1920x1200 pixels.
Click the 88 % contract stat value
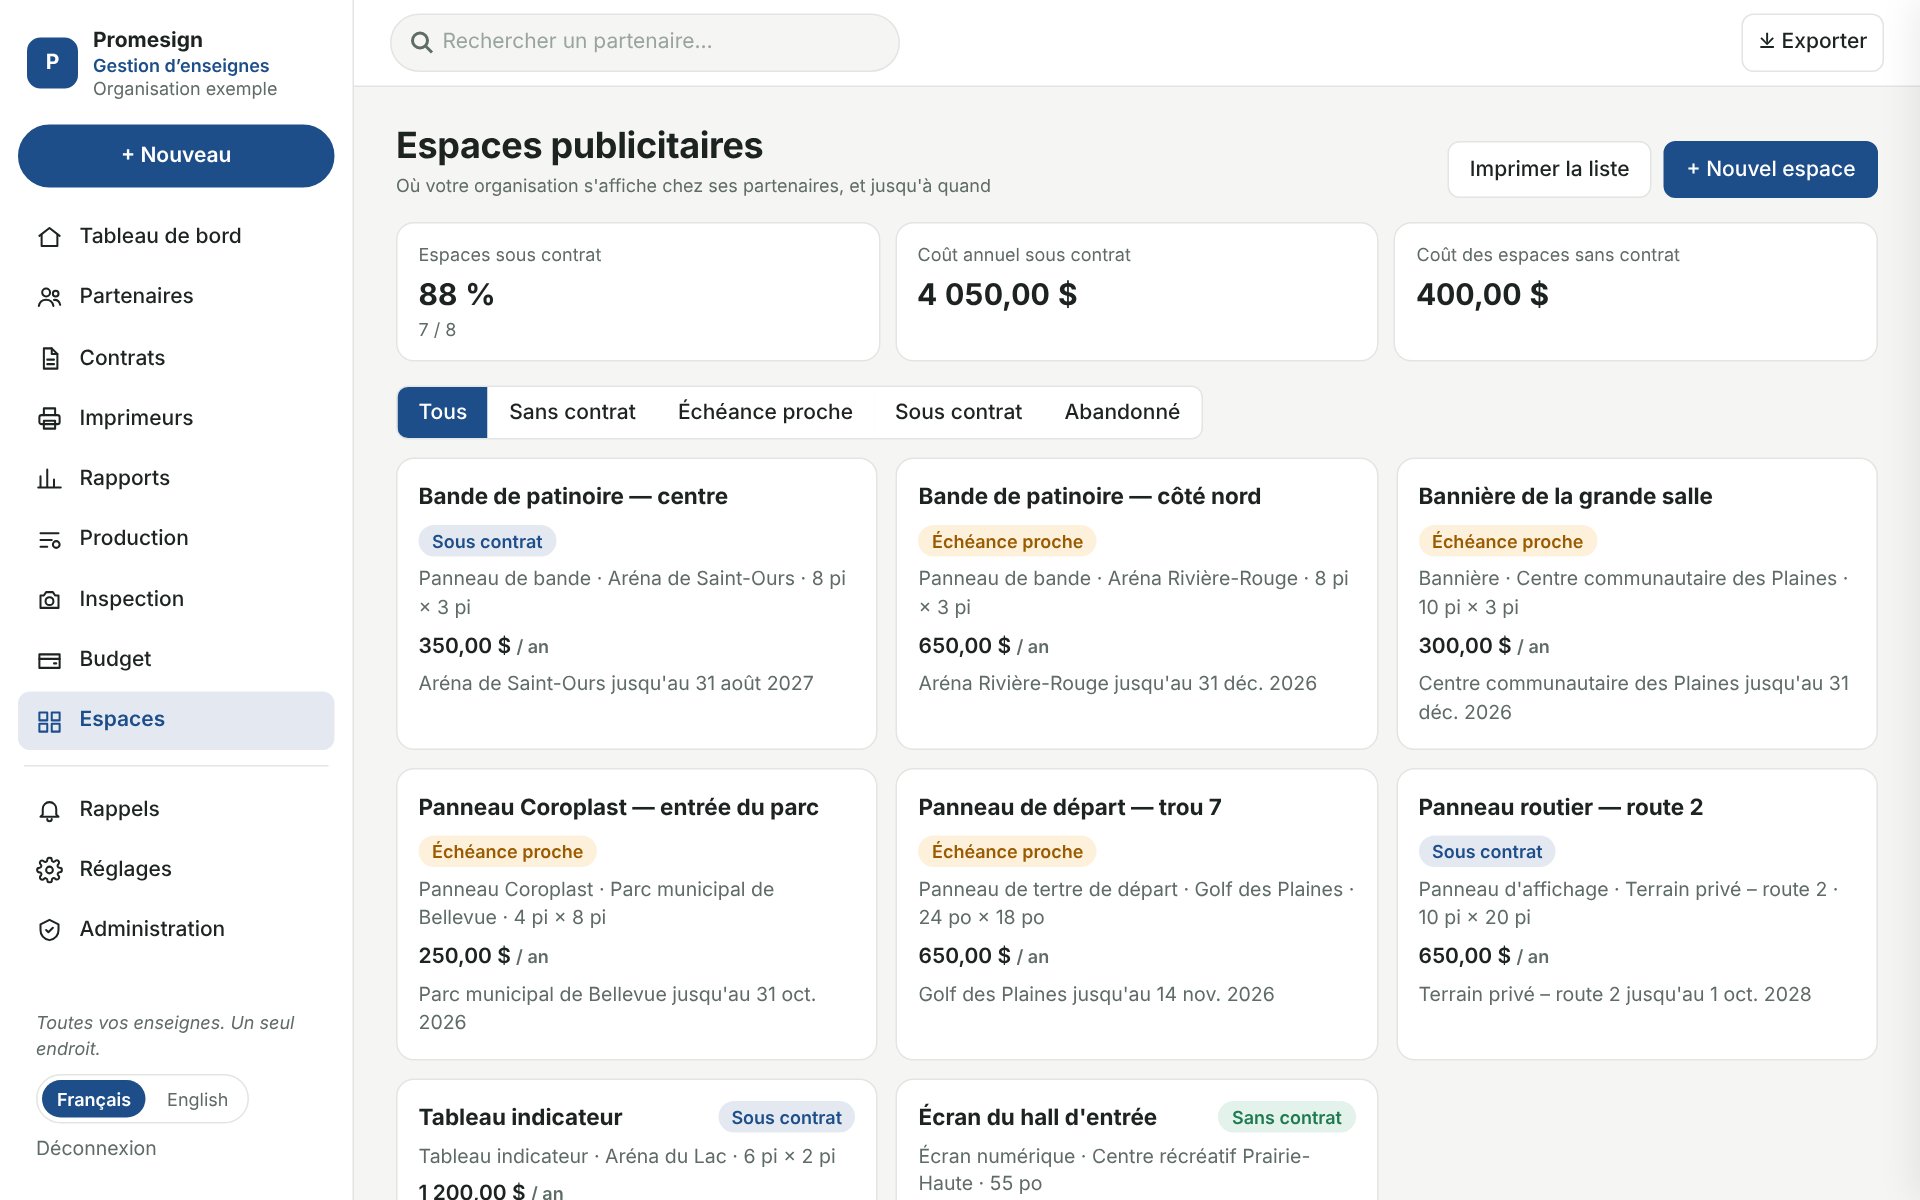click(x=456, y=295)
